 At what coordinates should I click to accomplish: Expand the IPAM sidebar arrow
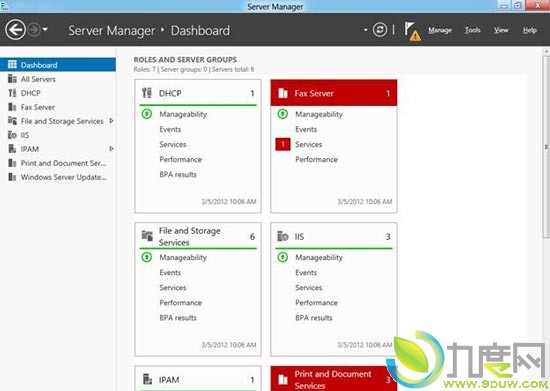(111, 149)
